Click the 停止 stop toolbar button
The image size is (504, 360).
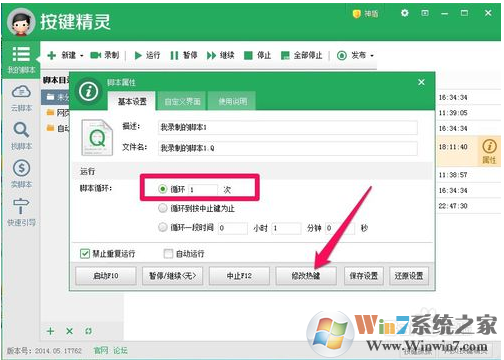(257, 55)
